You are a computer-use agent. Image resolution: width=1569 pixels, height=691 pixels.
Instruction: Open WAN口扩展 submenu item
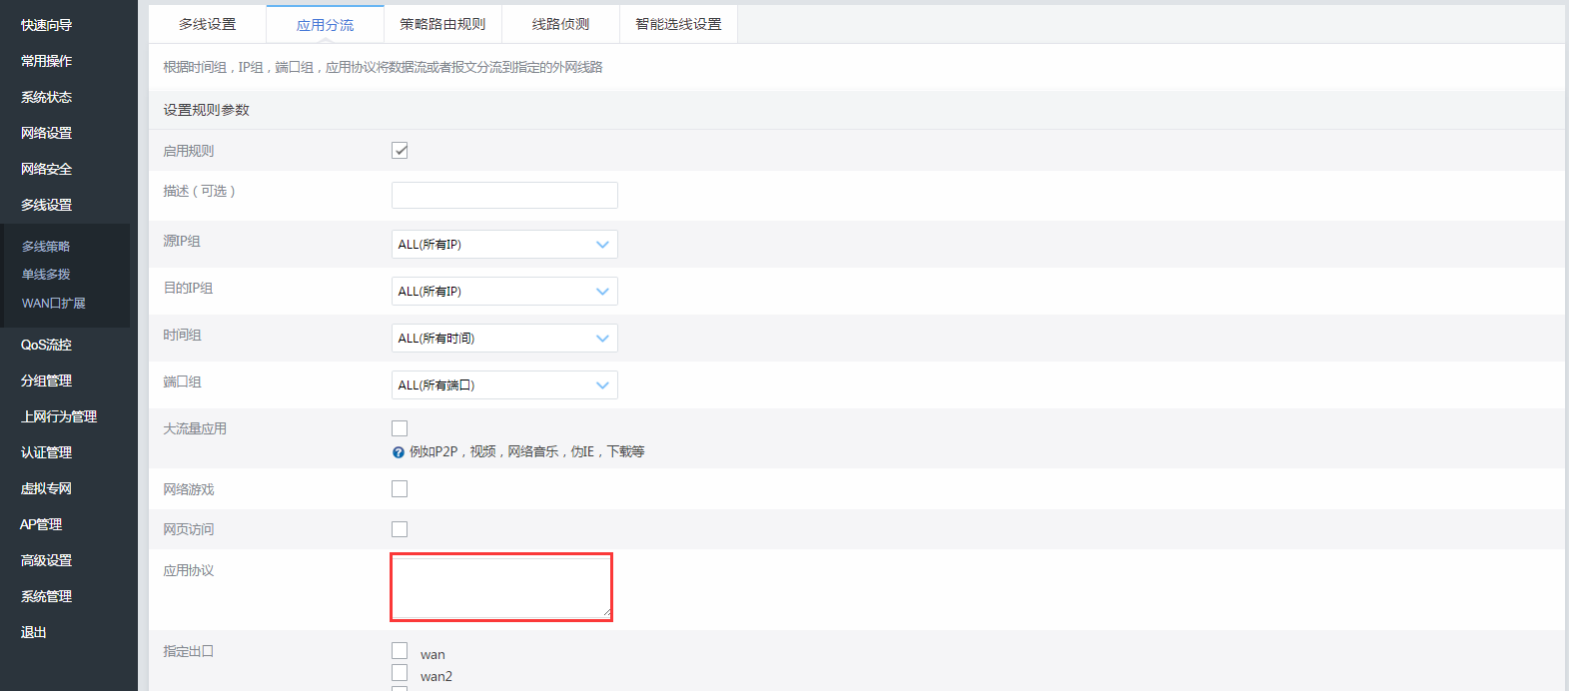(53, 303)
